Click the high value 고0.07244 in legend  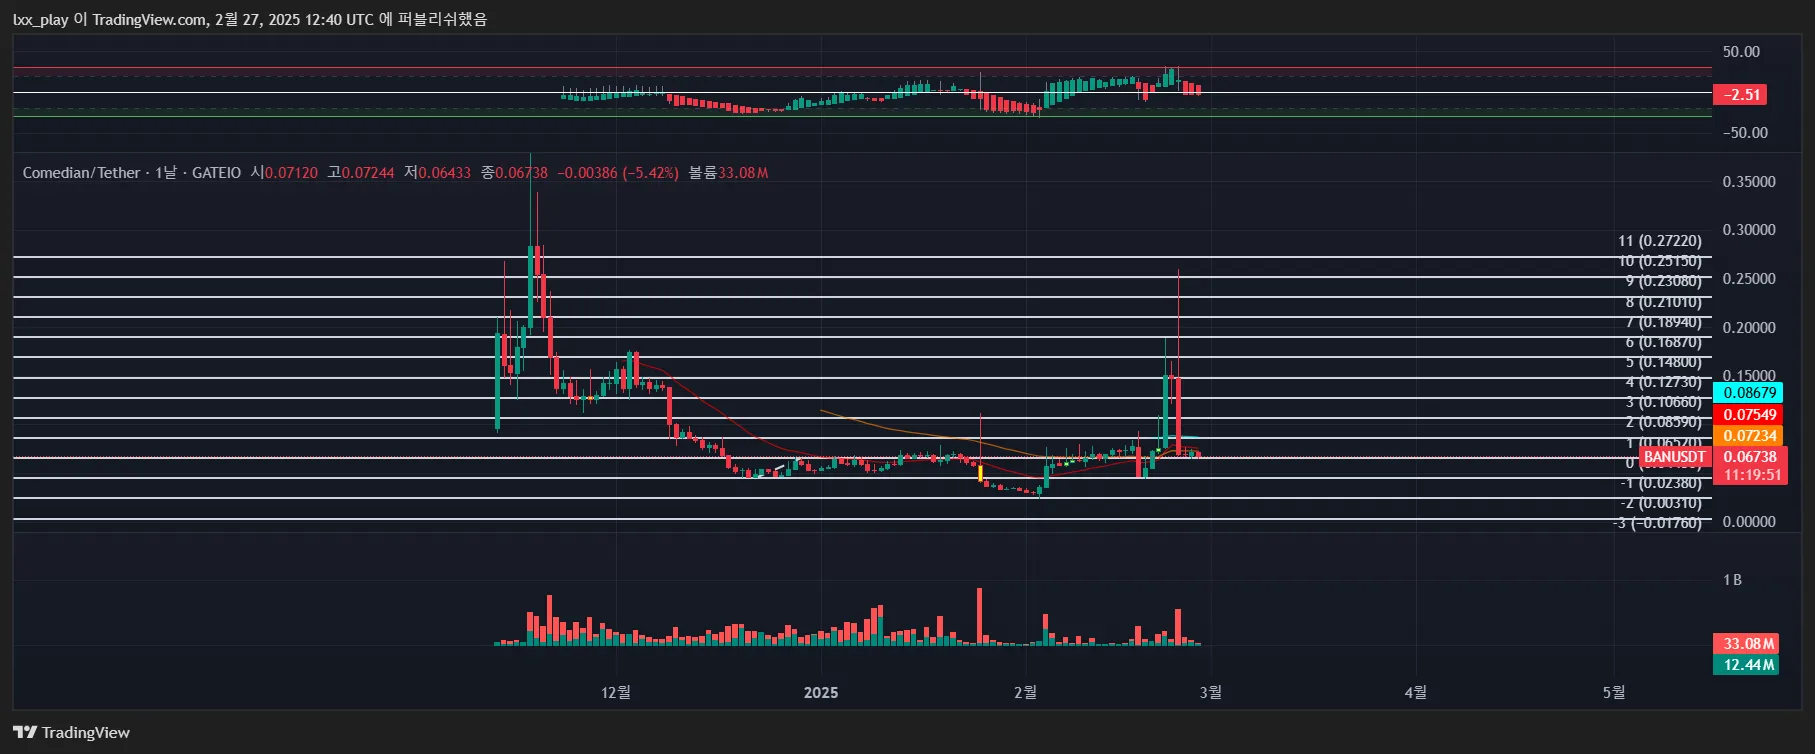[x=361, y=173]
